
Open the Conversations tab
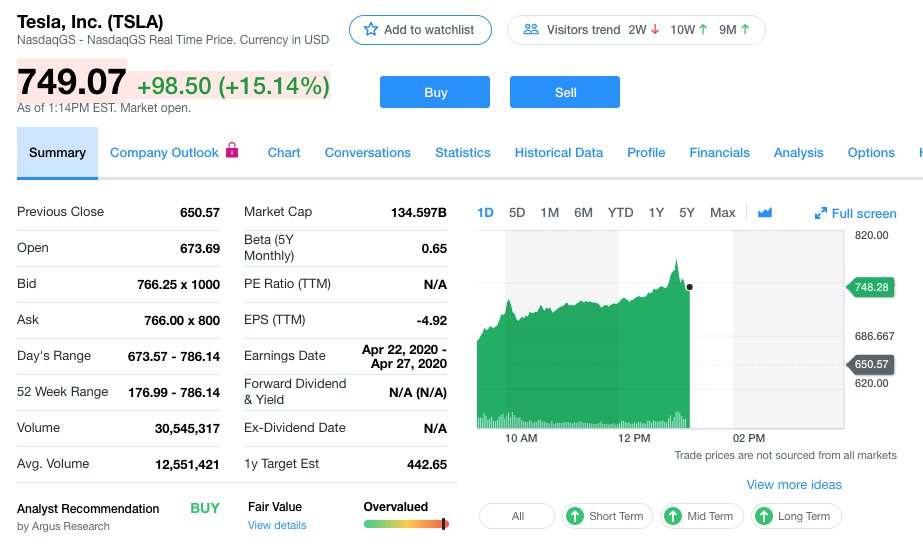click(368, 152)
